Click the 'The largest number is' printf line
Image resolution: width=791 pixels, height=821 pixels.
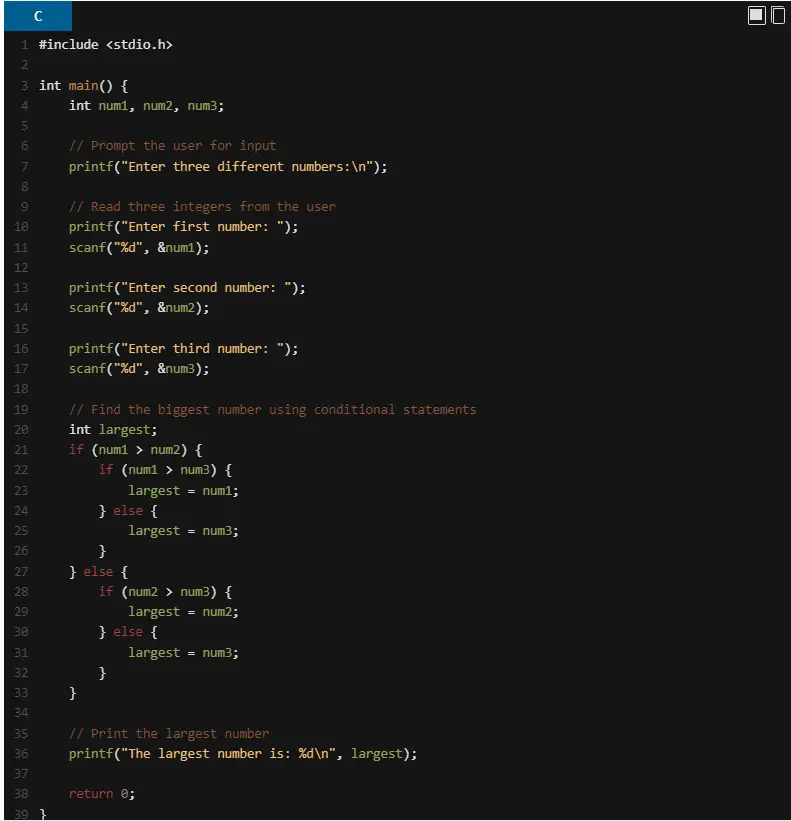click(243, 754)
